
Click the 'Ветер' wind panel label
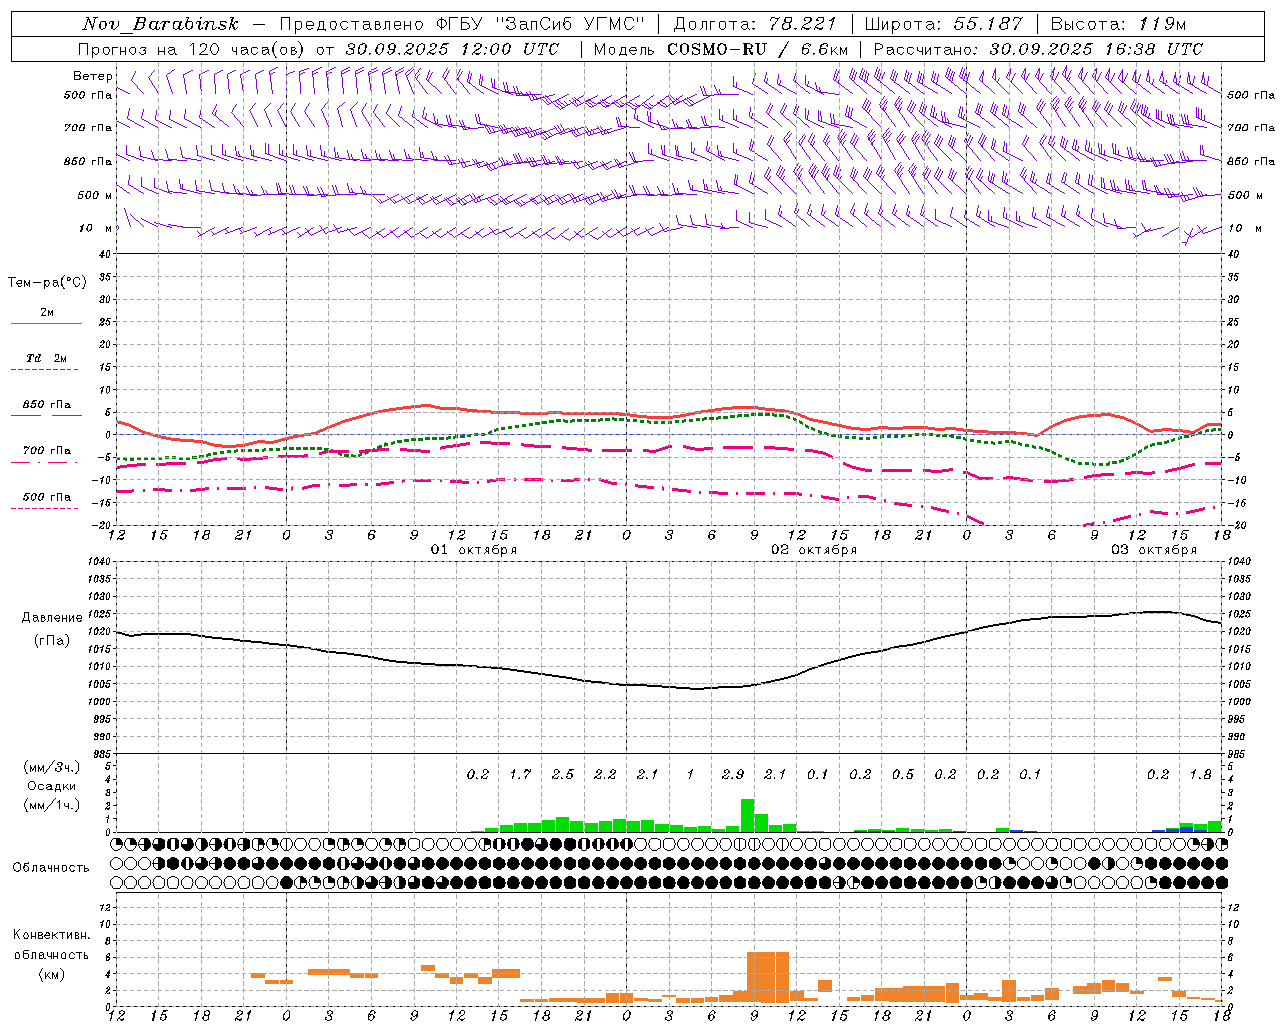point(93,76)
